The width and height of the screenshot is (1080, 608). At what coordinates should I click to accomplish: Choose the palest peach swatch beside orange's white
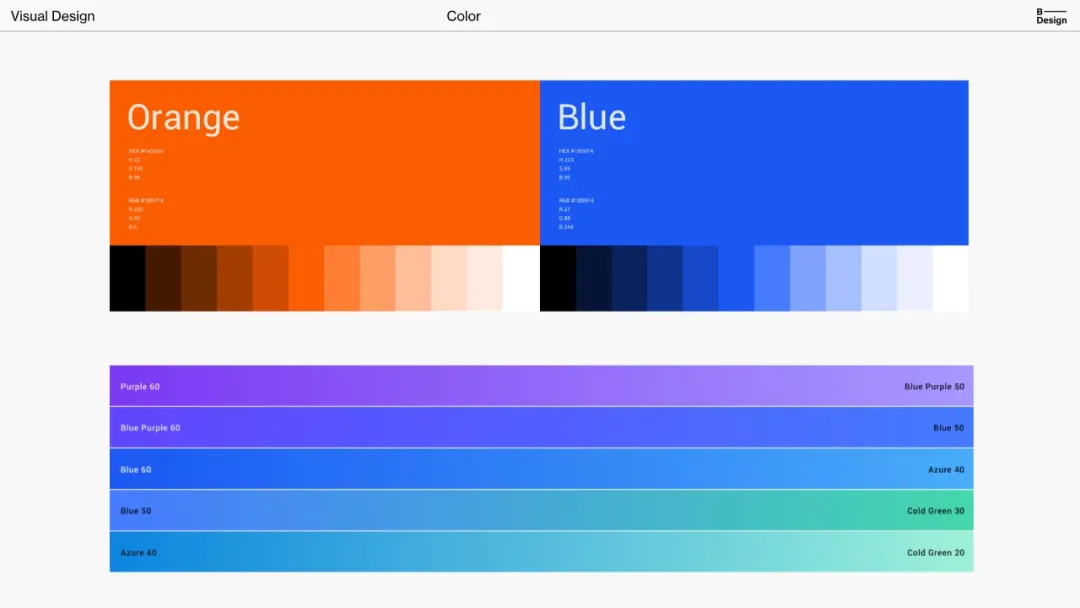pyautogui.click(x=484, y=278)
